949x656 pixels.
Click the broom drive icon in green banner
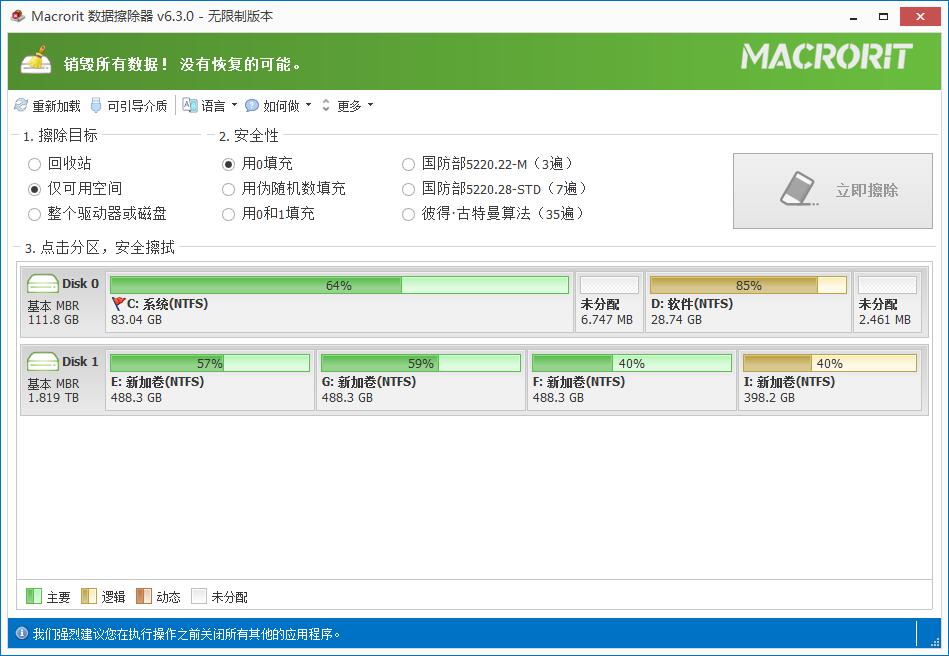pyautogui.click(x=36, y=60)
